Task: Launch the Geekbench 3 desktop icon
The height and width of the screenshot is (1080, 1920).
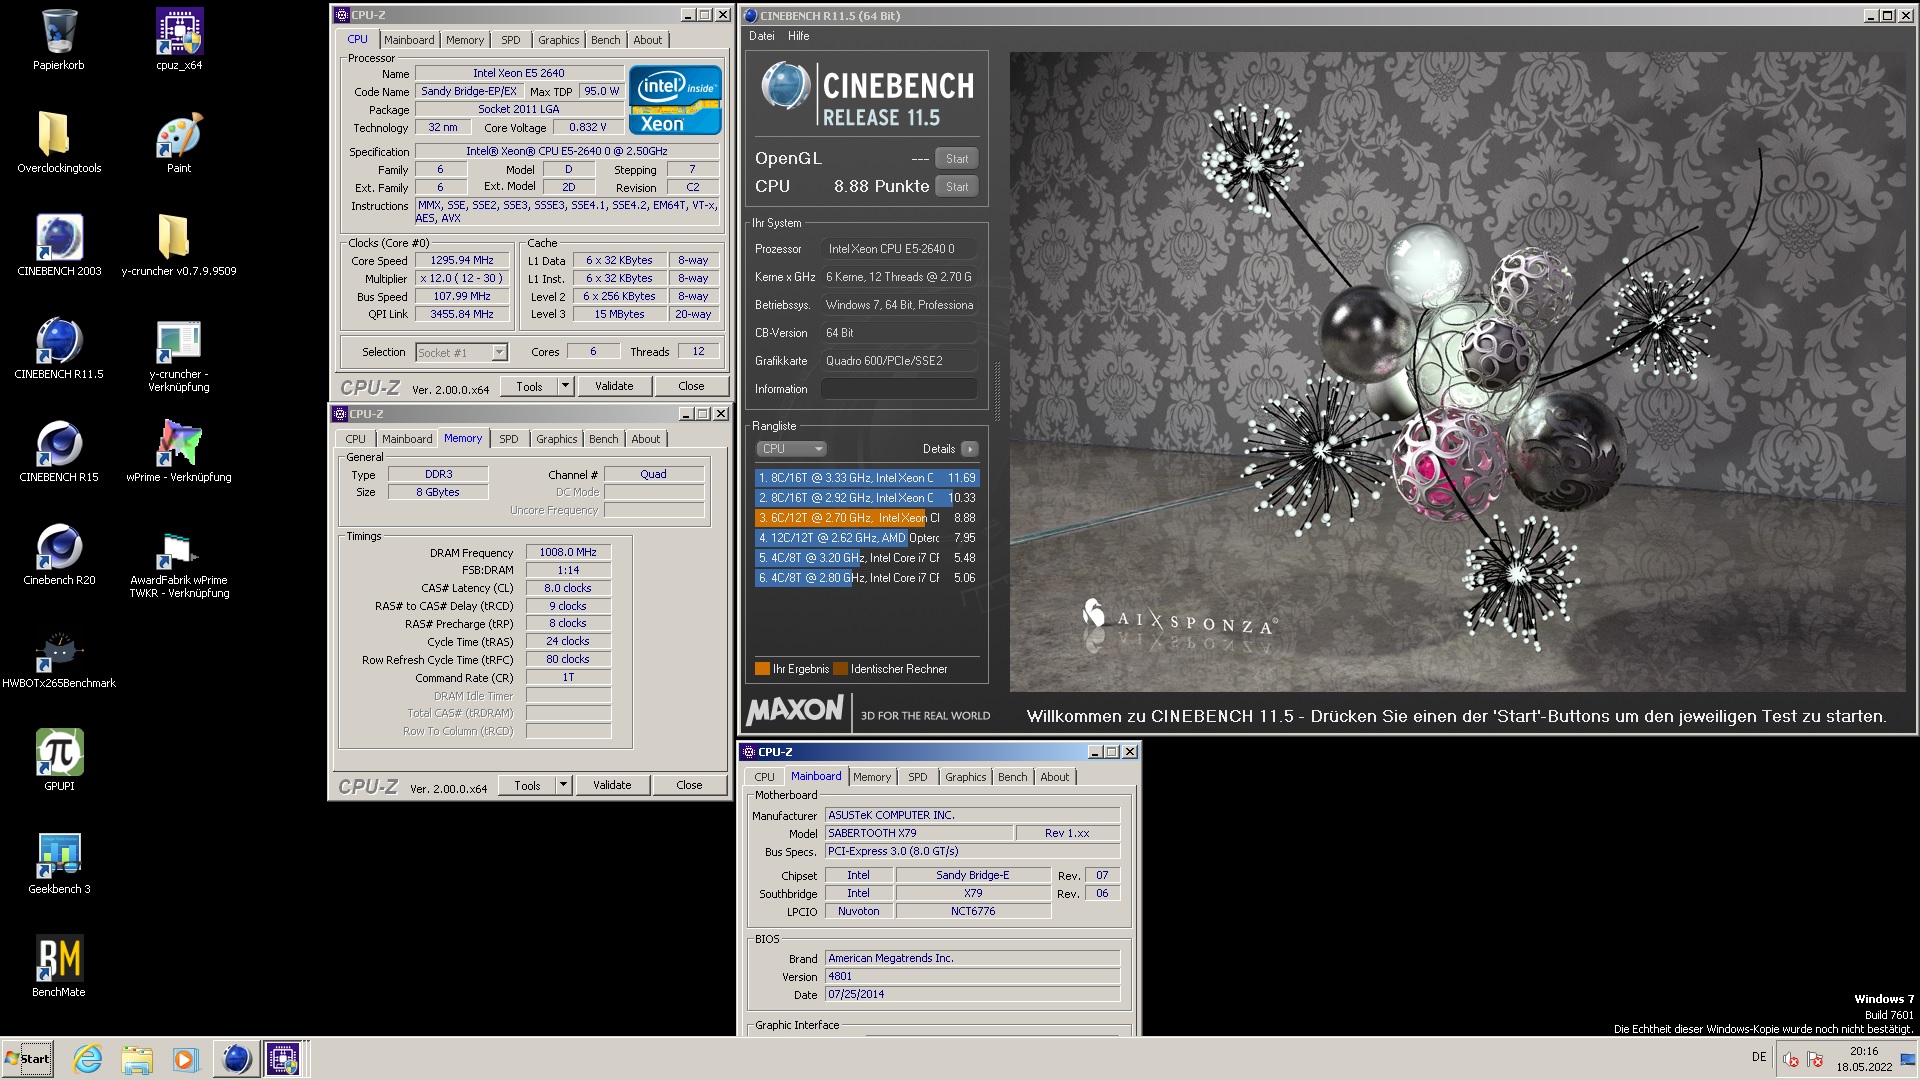Action: 59,864
